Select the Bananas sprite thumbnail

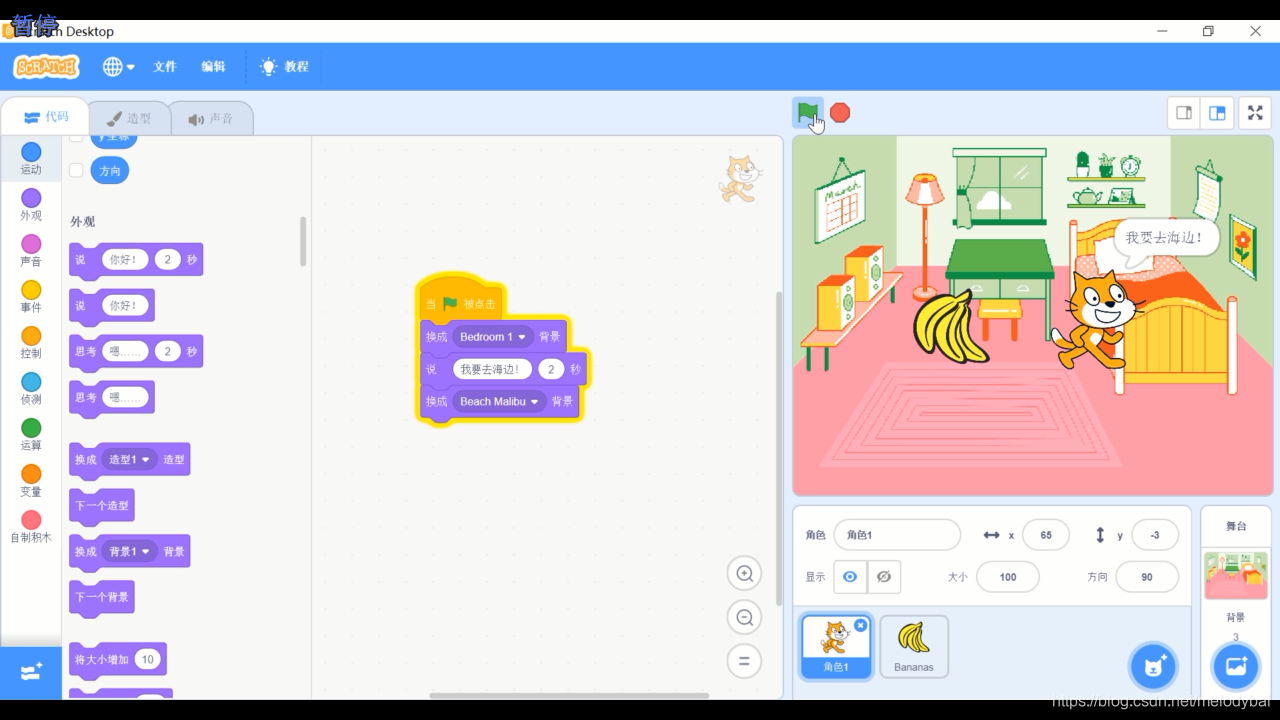[x=914, y=647]
